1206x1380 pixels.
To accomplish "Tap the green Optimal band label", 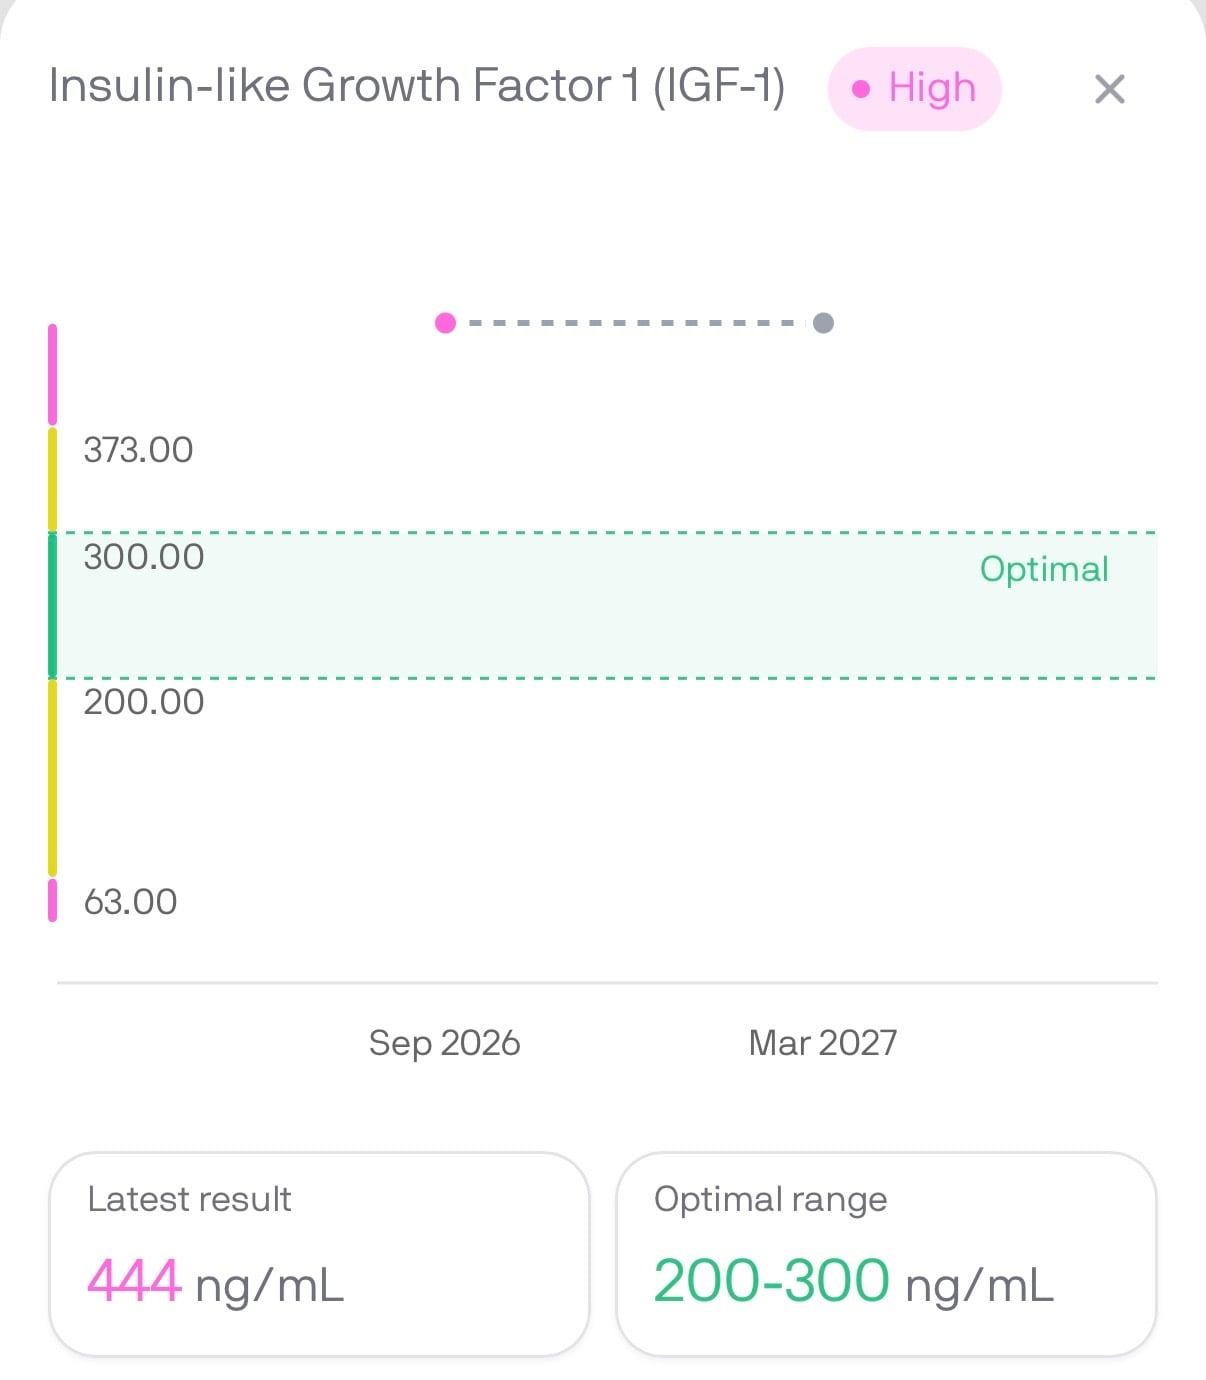I will coord(1044,569).
